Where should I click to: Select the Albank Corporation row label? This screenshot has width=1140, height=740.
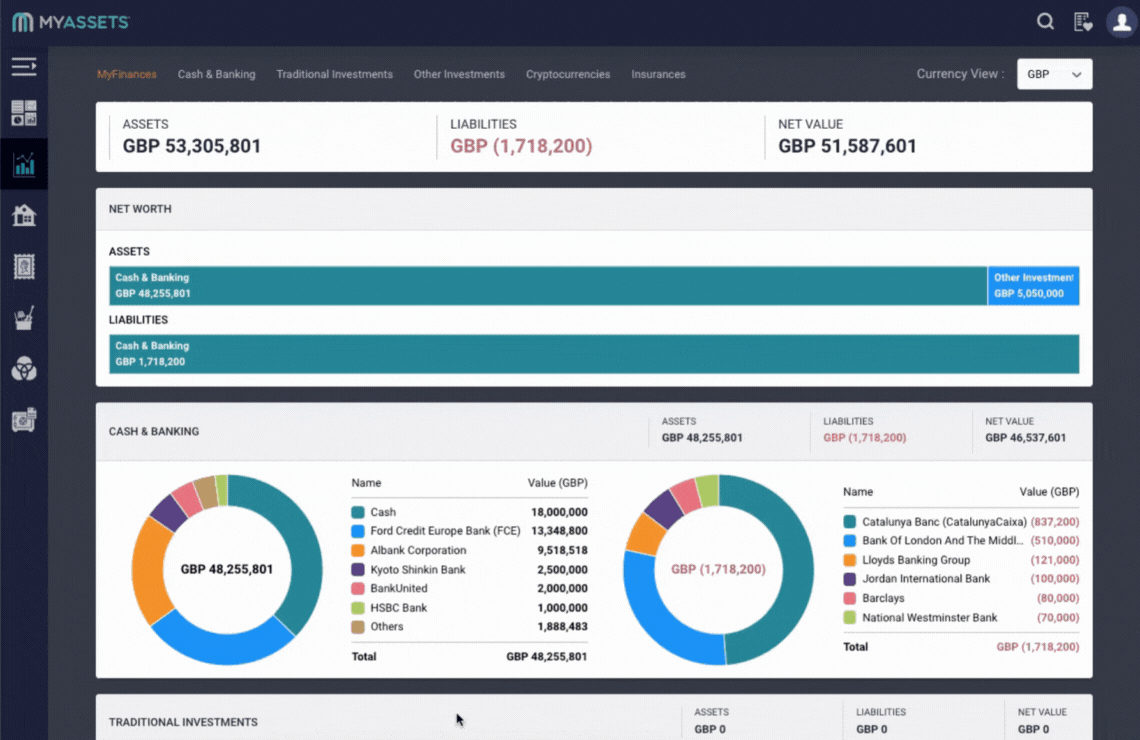click(x=418, y=550)
